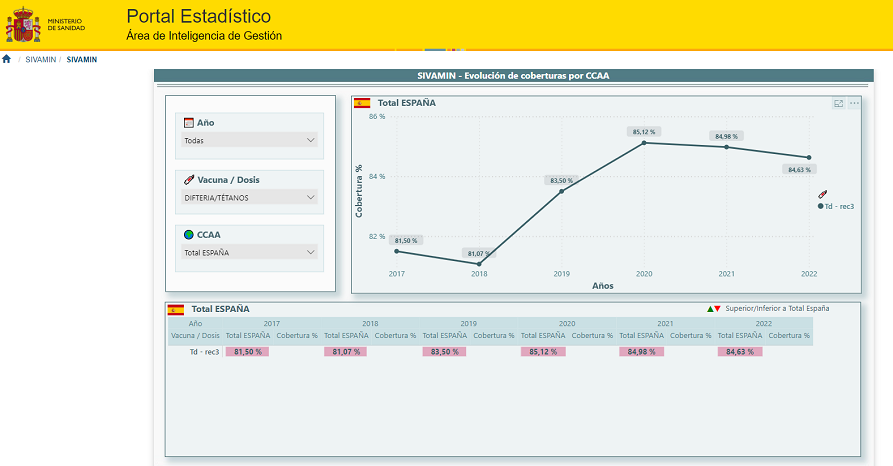Click the Ministerio de Sanidad coat of arms logo
Screen dimensions: 893x466
pos(22,24)
